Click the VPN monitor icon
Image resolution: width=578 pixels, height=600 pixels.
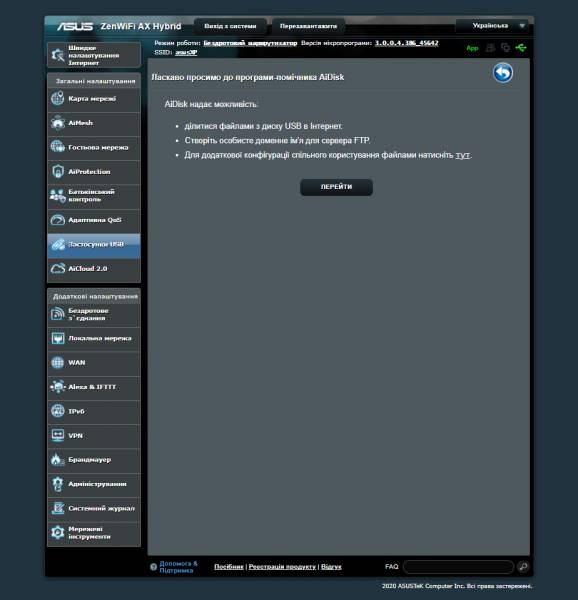point(58,435)
